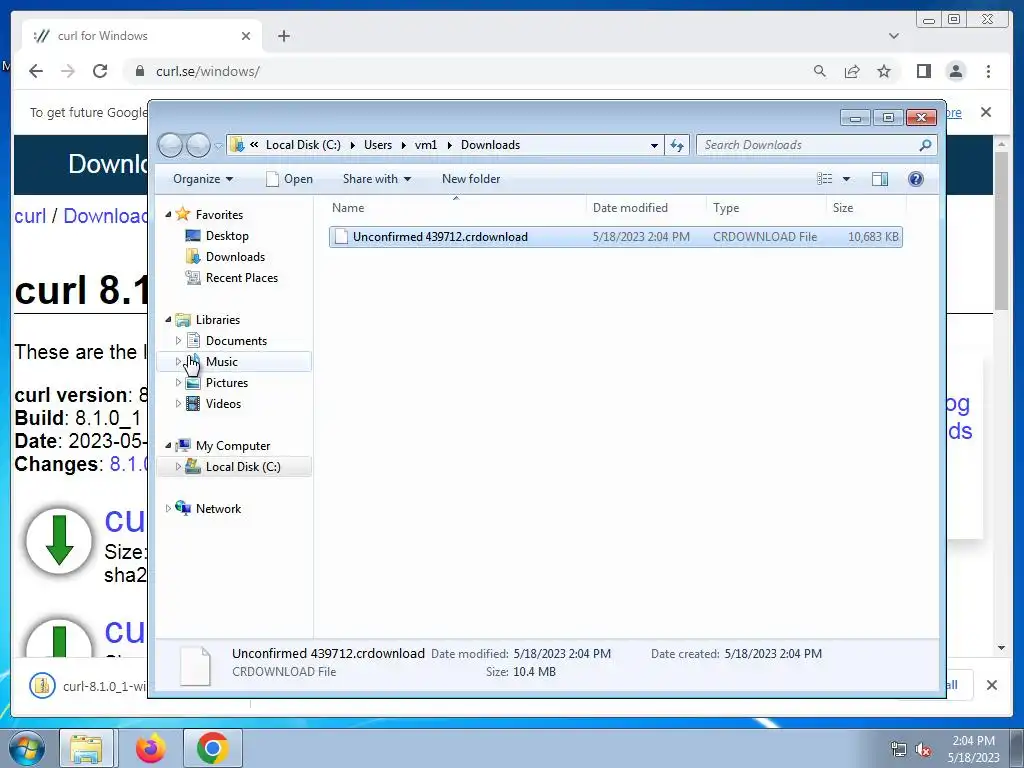This screenshot has height=768, width=1024.
Task: Collapse the Favorites tree group
Action: [168, 214]
